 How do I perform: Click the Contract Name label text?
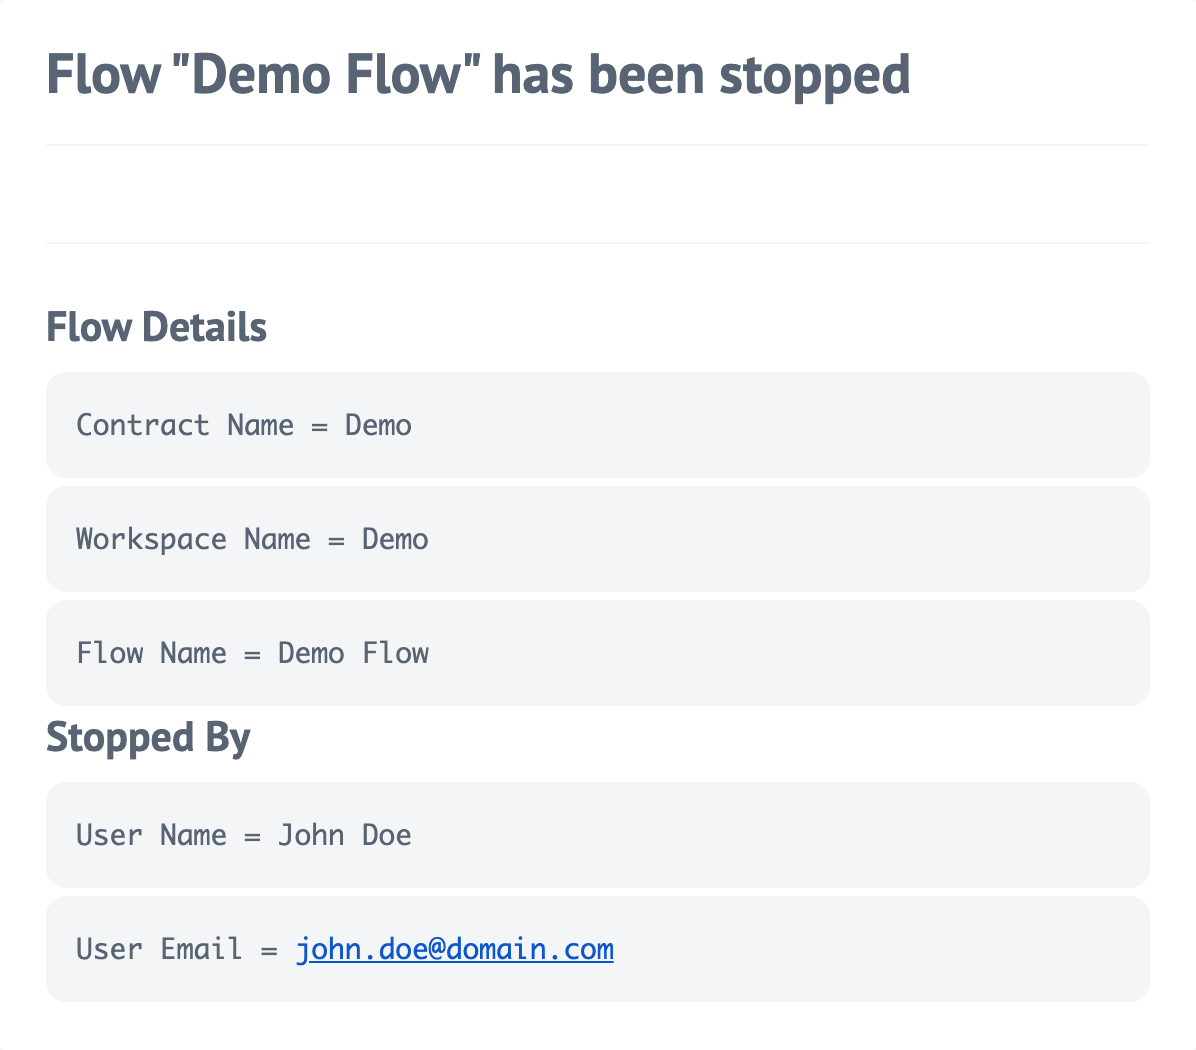tap(185, 425)
